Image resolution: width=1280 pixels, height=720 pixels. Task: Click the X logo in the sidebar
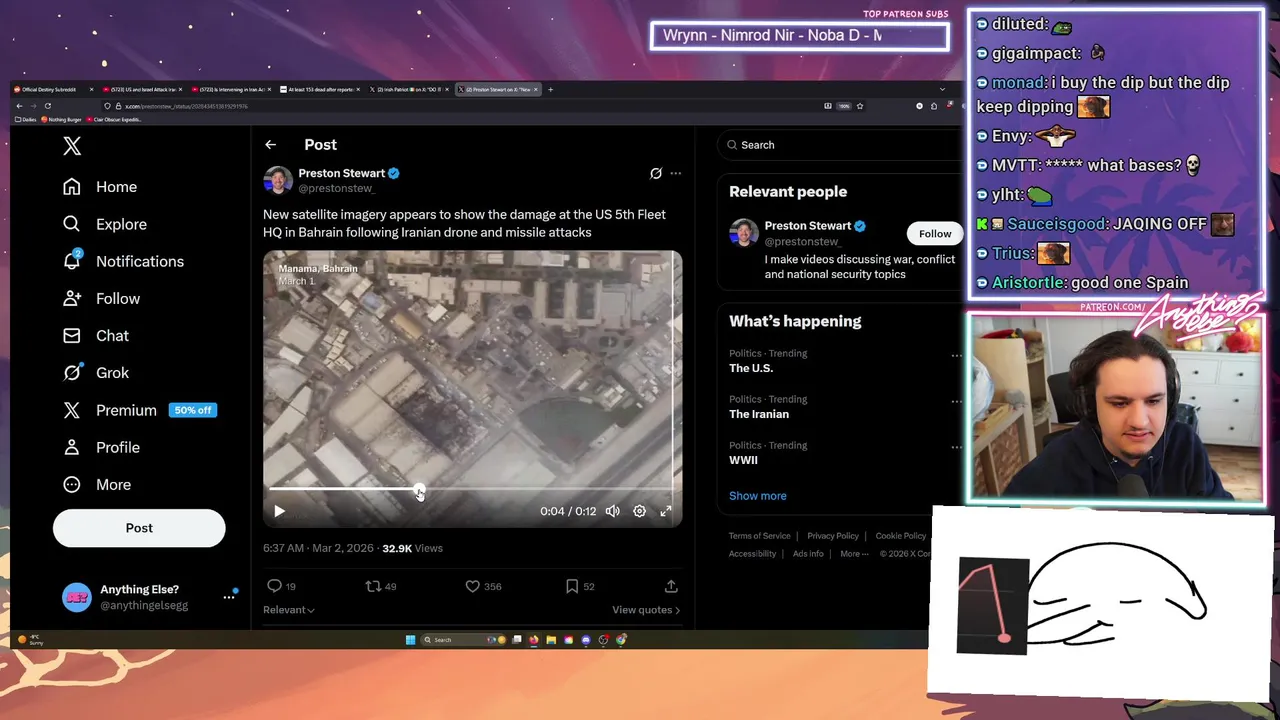tap(72, 146)
